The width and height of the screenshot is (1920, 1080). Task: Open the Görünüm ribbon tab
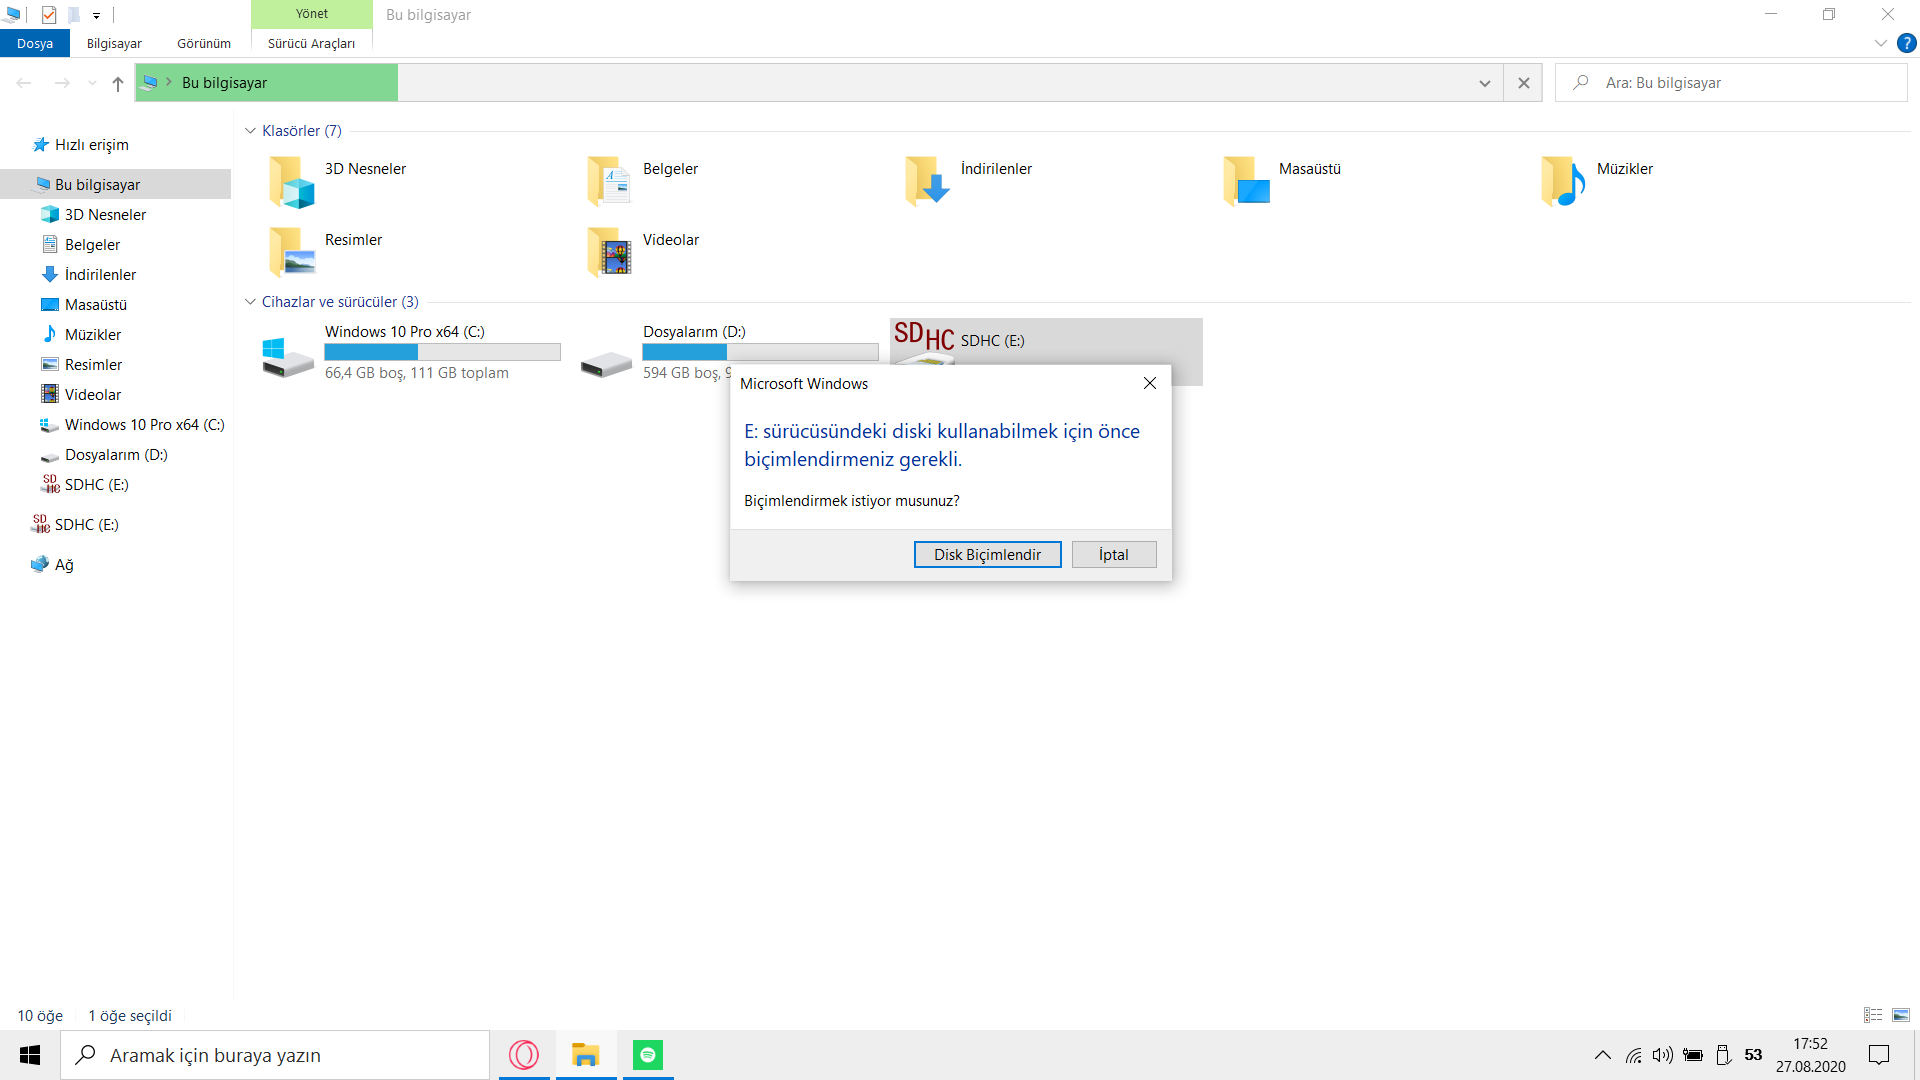tap(204, 43)
